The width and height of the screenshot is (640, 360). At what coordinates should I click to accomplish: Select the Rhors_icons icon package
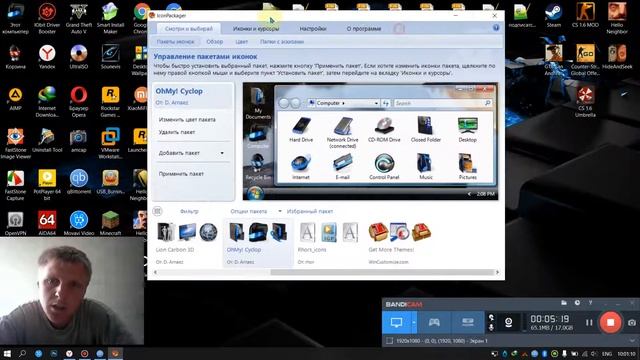(x=329, y=242)
